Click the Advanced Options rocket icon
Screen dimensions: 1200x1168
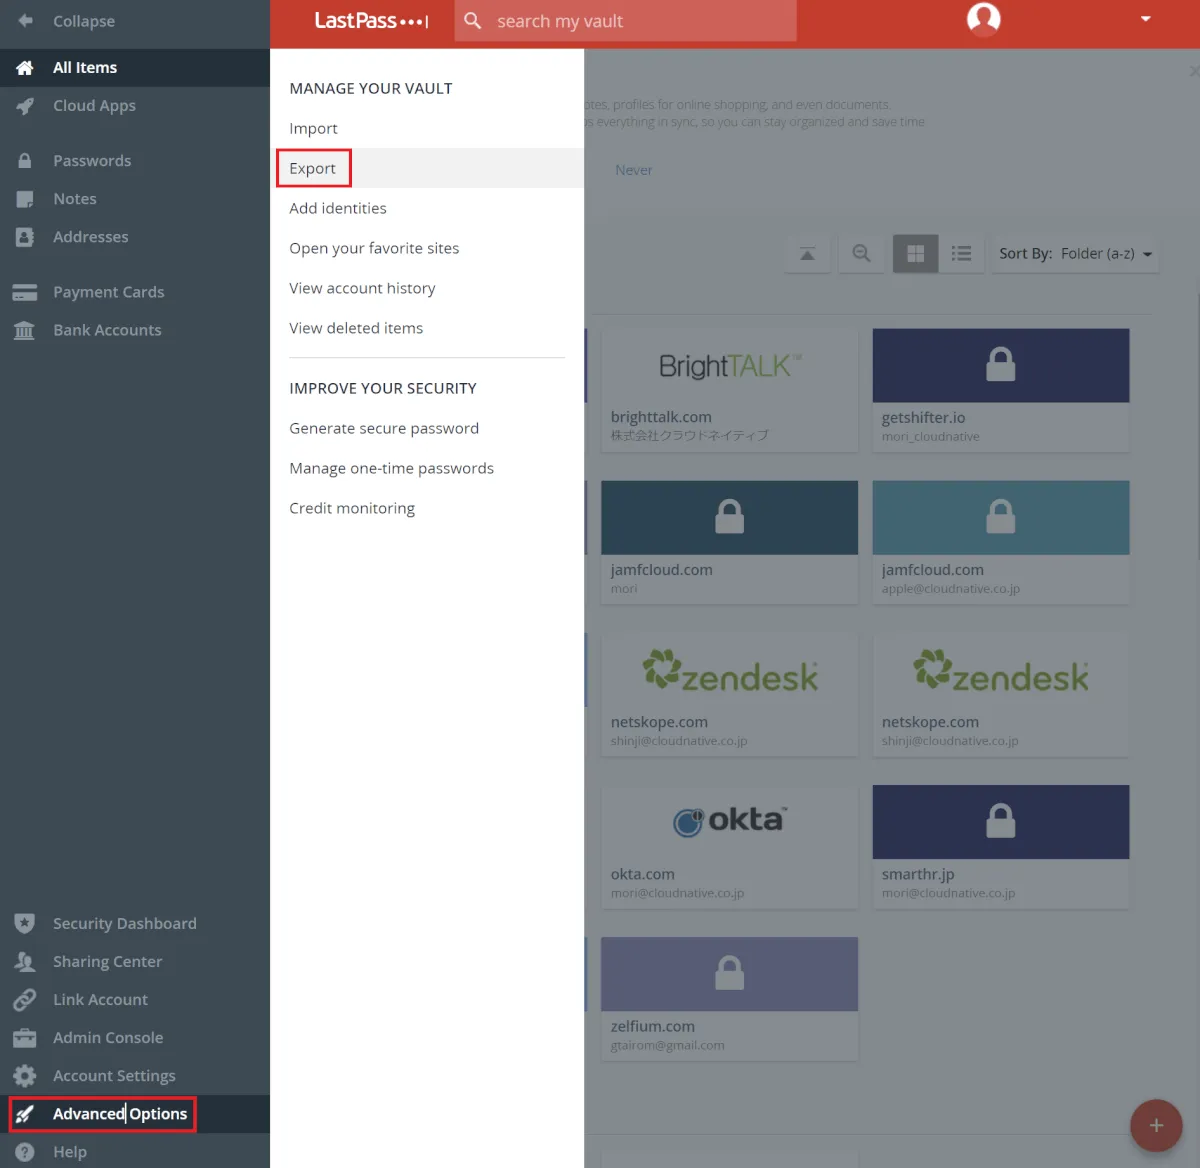(25, 1114)
